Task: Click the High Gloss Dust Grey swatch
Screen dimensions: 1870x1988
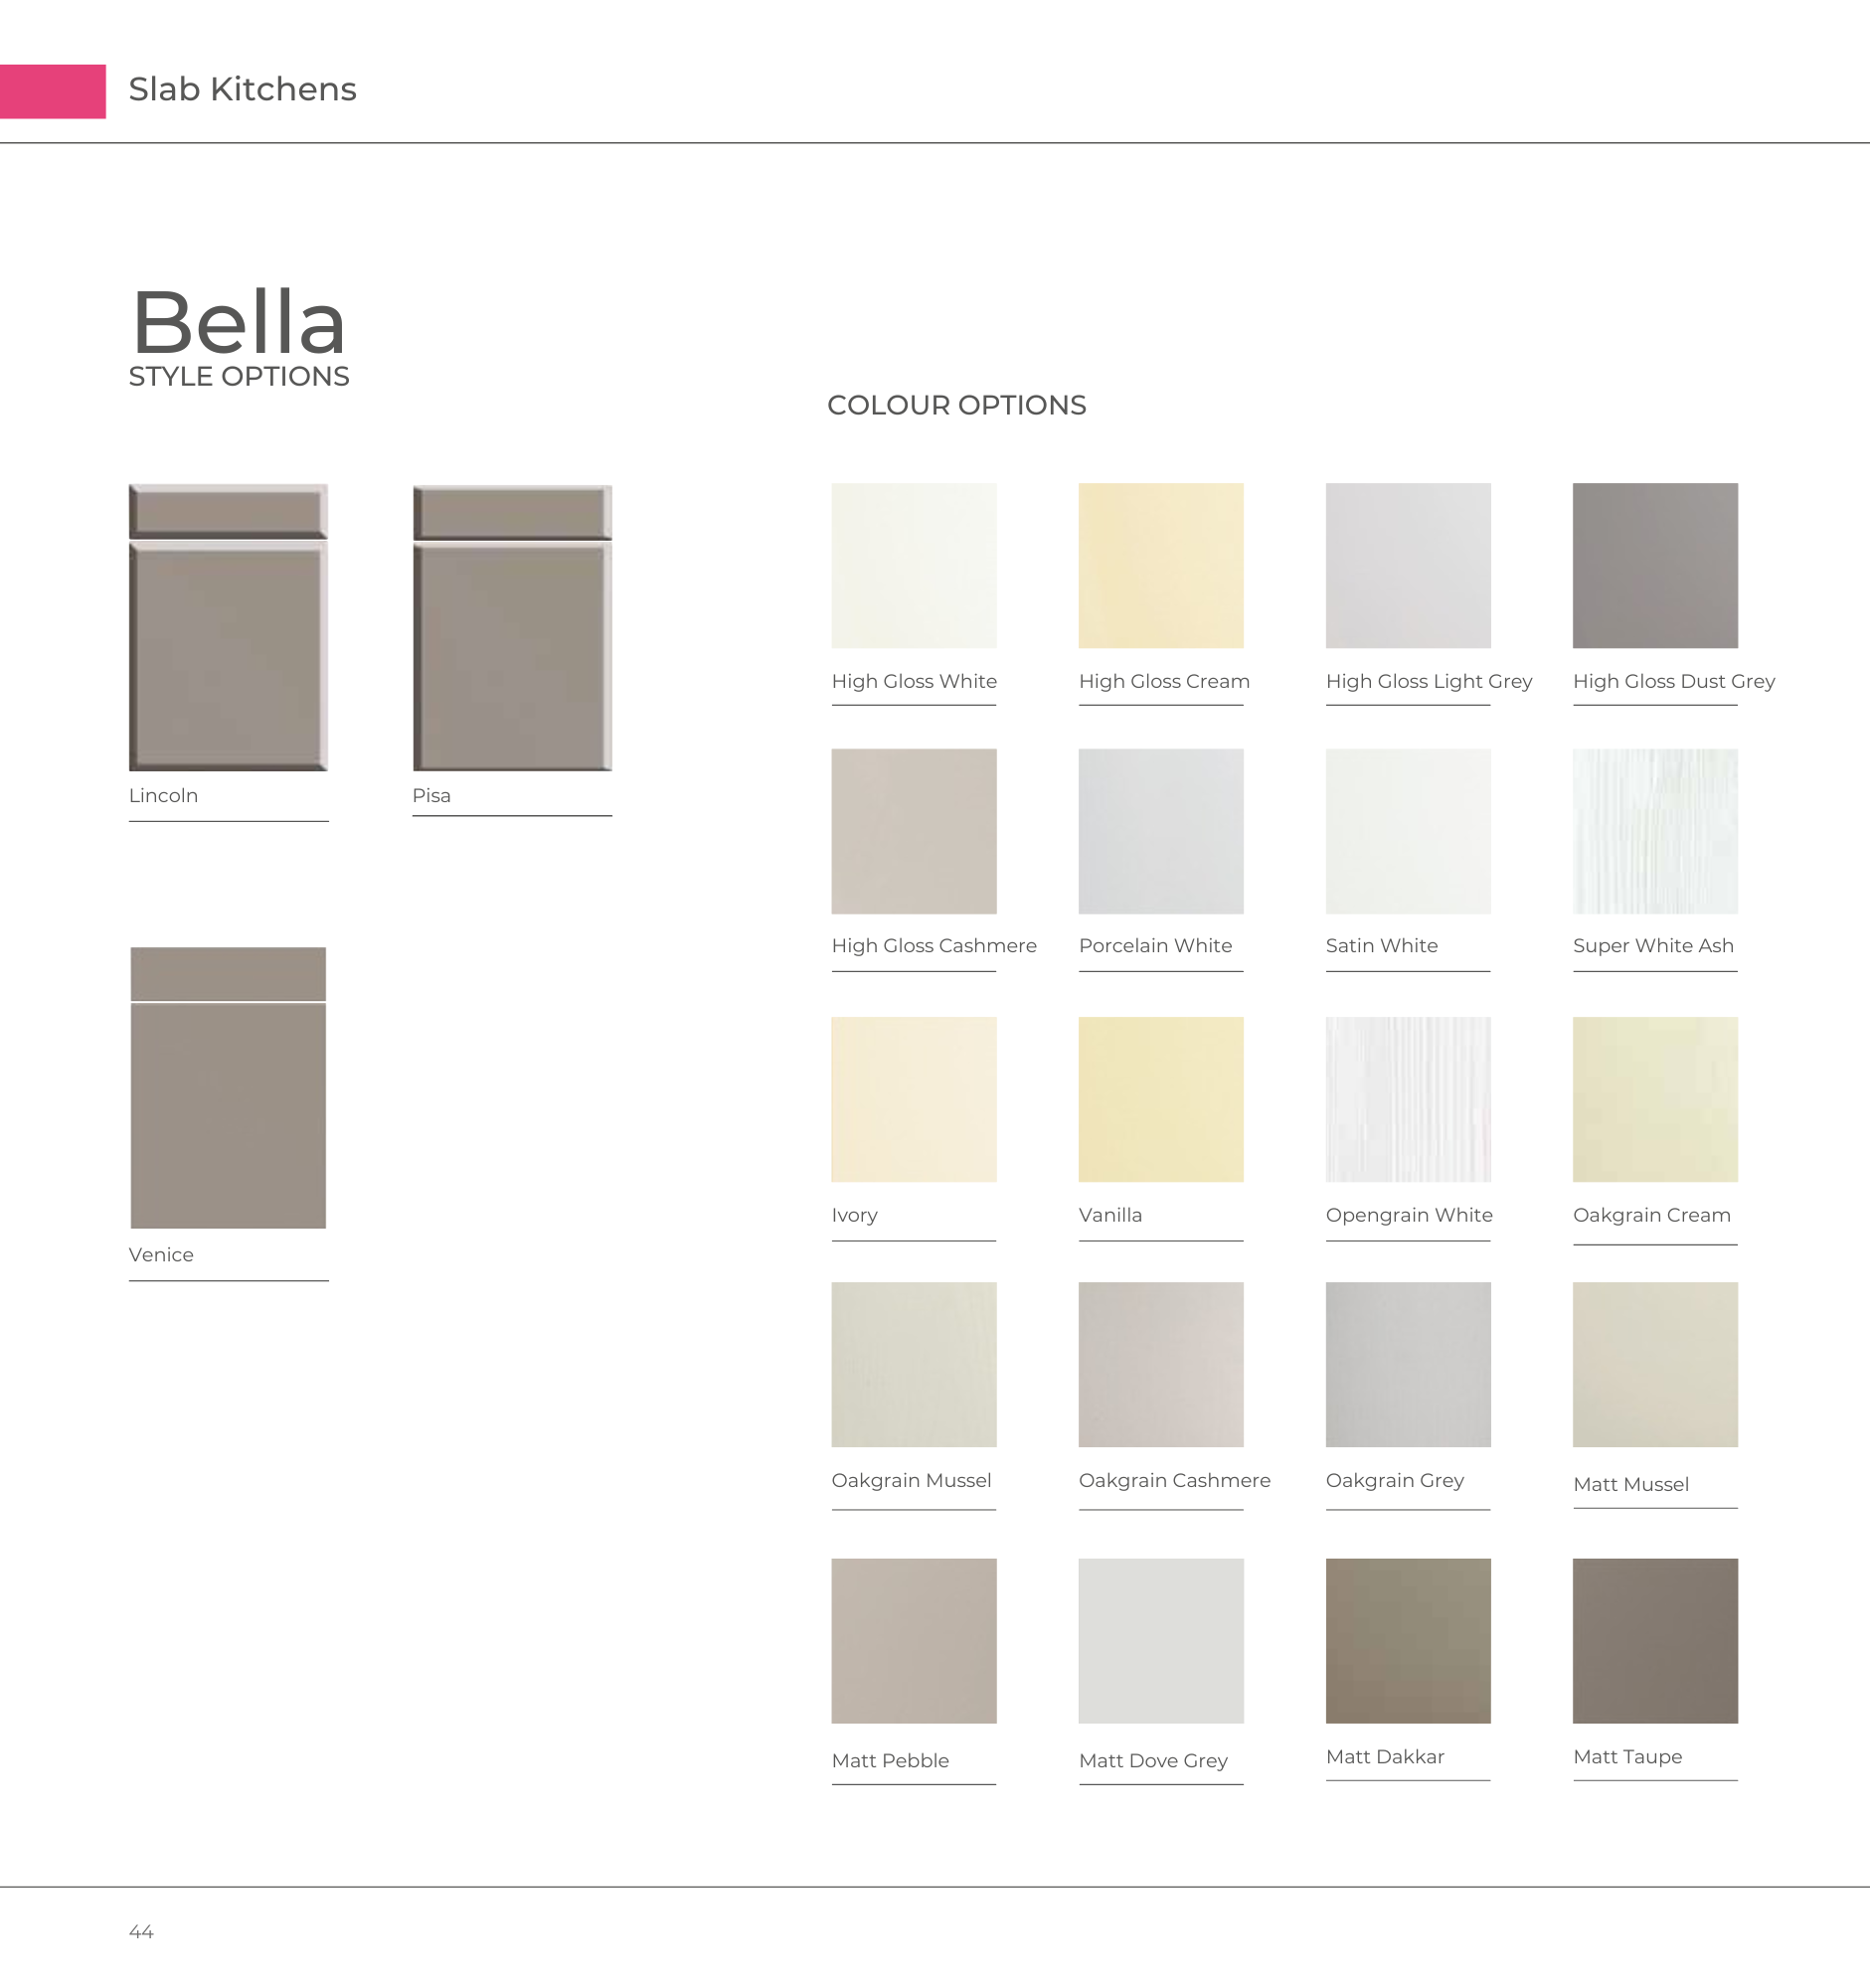Action: pyautogui.click(x=1654, y=565)
